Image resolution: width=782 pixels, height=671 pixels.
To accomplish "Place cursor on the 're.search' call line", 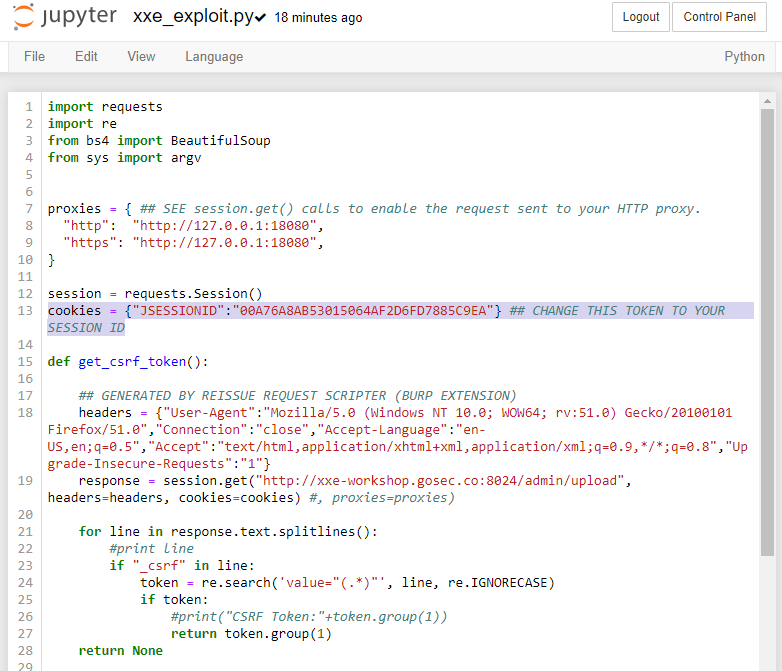I will tap(346, 583).
